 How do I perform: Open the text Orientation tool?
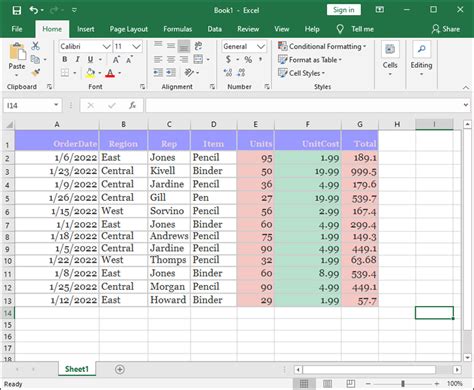190,72
